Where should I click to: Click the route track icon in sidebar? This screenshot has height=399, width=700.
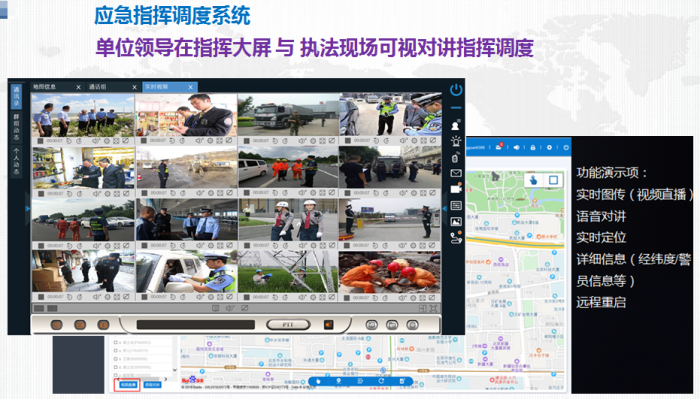tap(456, 237)
